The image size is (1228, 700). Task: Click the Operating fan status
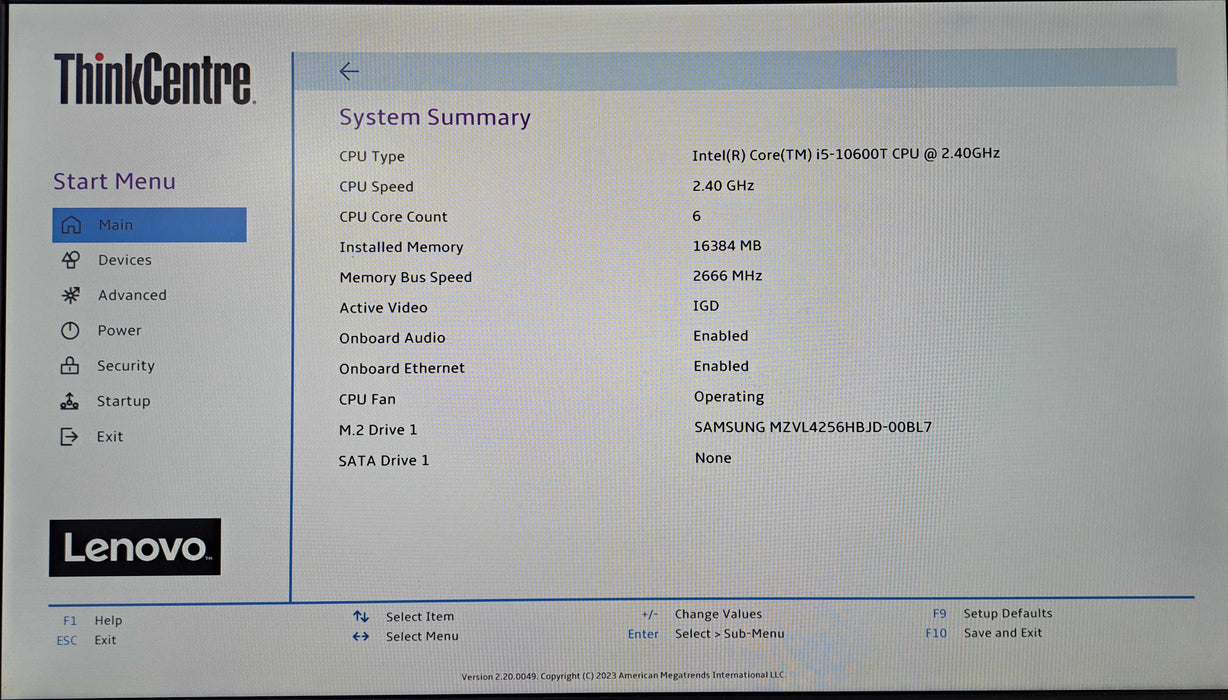[729, 397]
